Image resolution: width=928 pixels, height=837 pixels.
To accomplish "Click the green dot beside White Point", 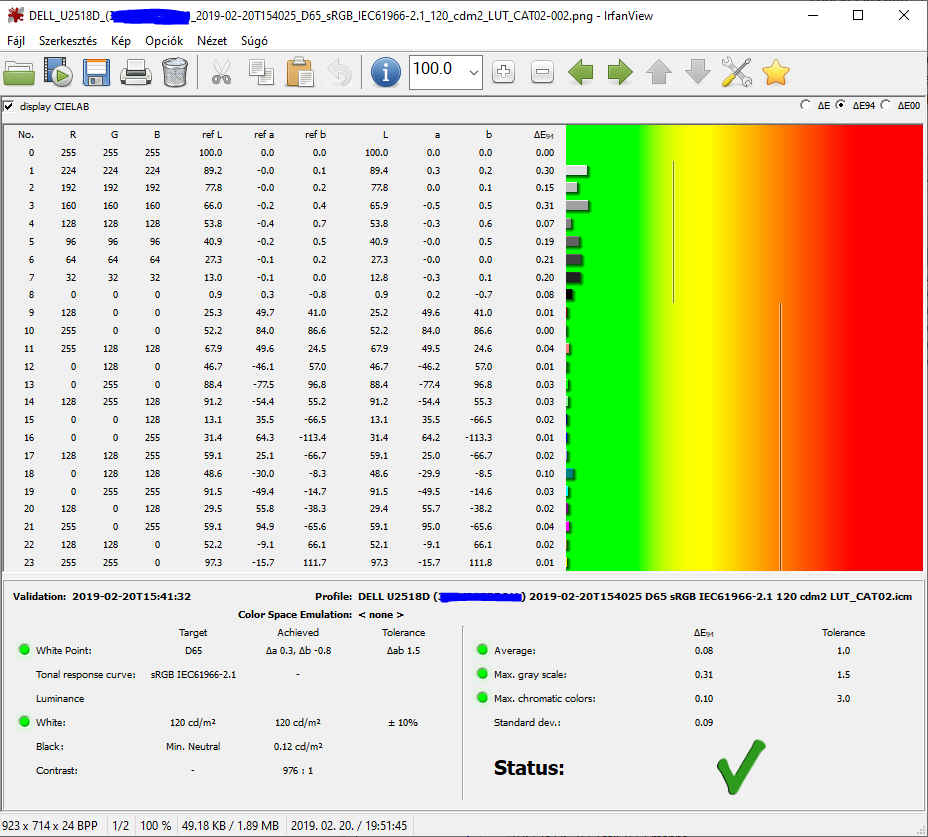I will [x=24, y=650].
